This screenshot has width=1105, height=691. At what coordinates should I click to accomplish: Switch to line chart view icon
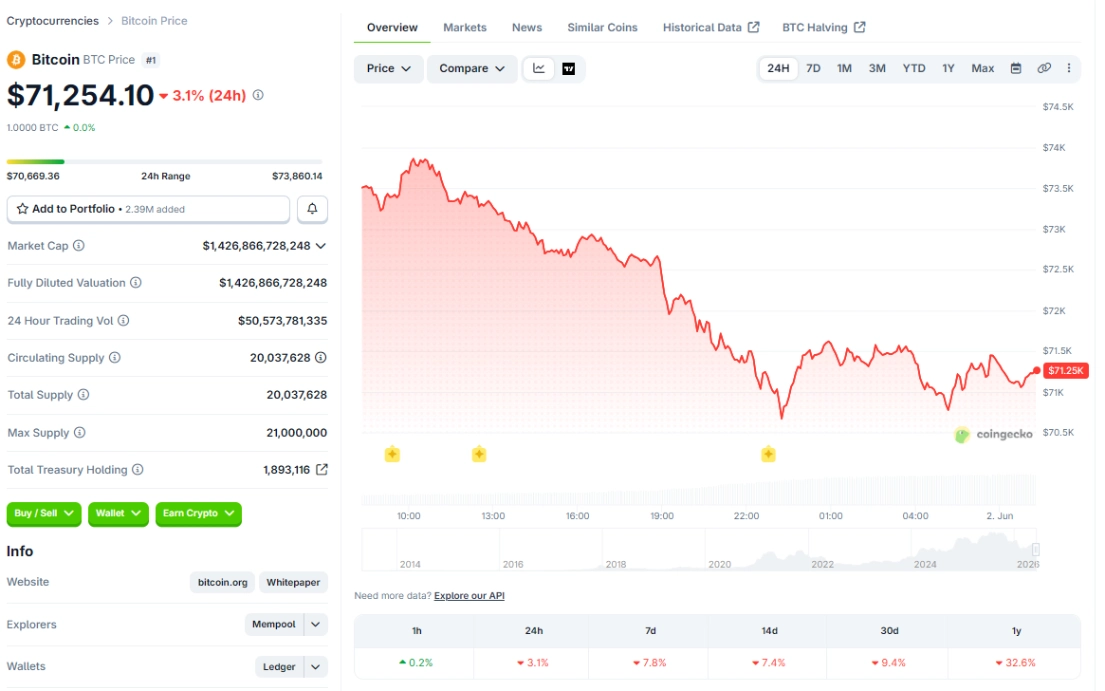[x=539, y=68]
